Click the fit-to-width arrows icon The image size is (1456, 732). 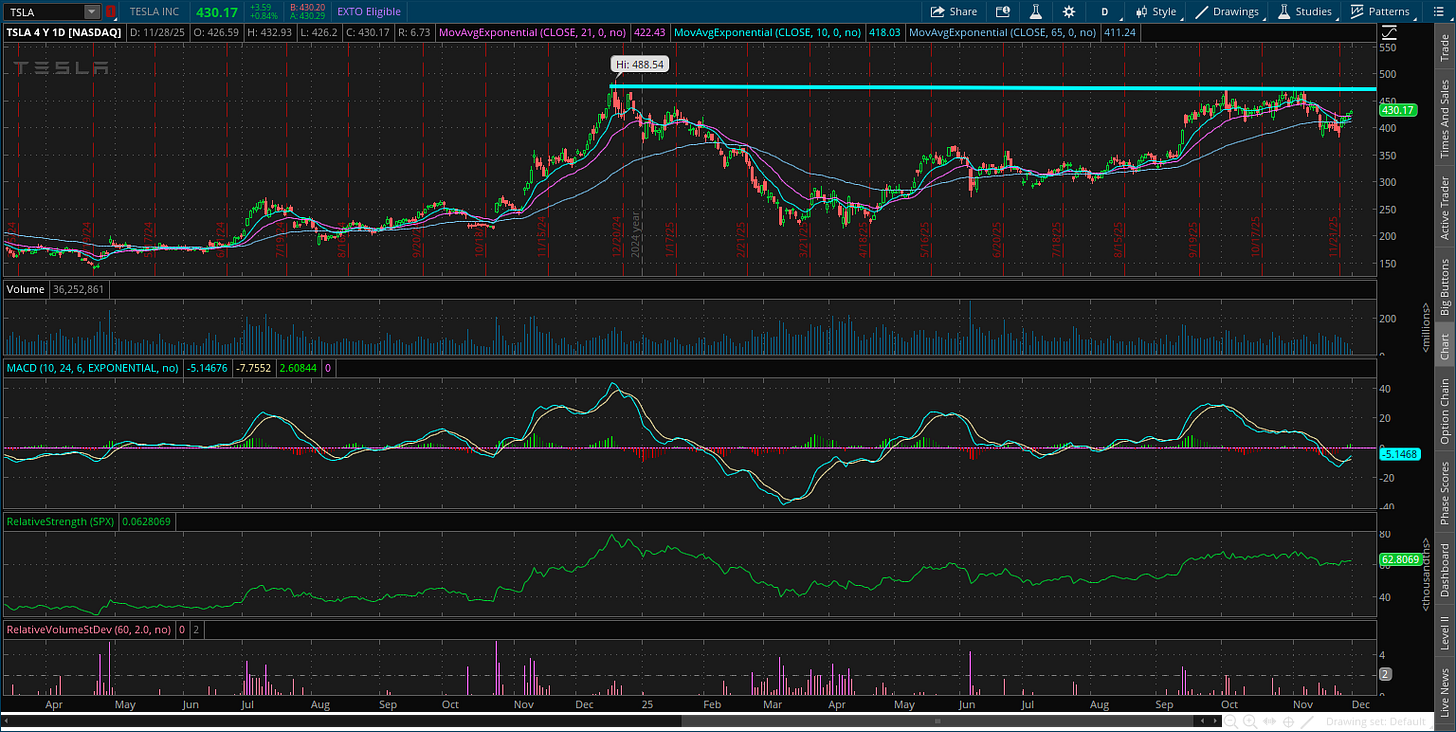coord(1270,721)
